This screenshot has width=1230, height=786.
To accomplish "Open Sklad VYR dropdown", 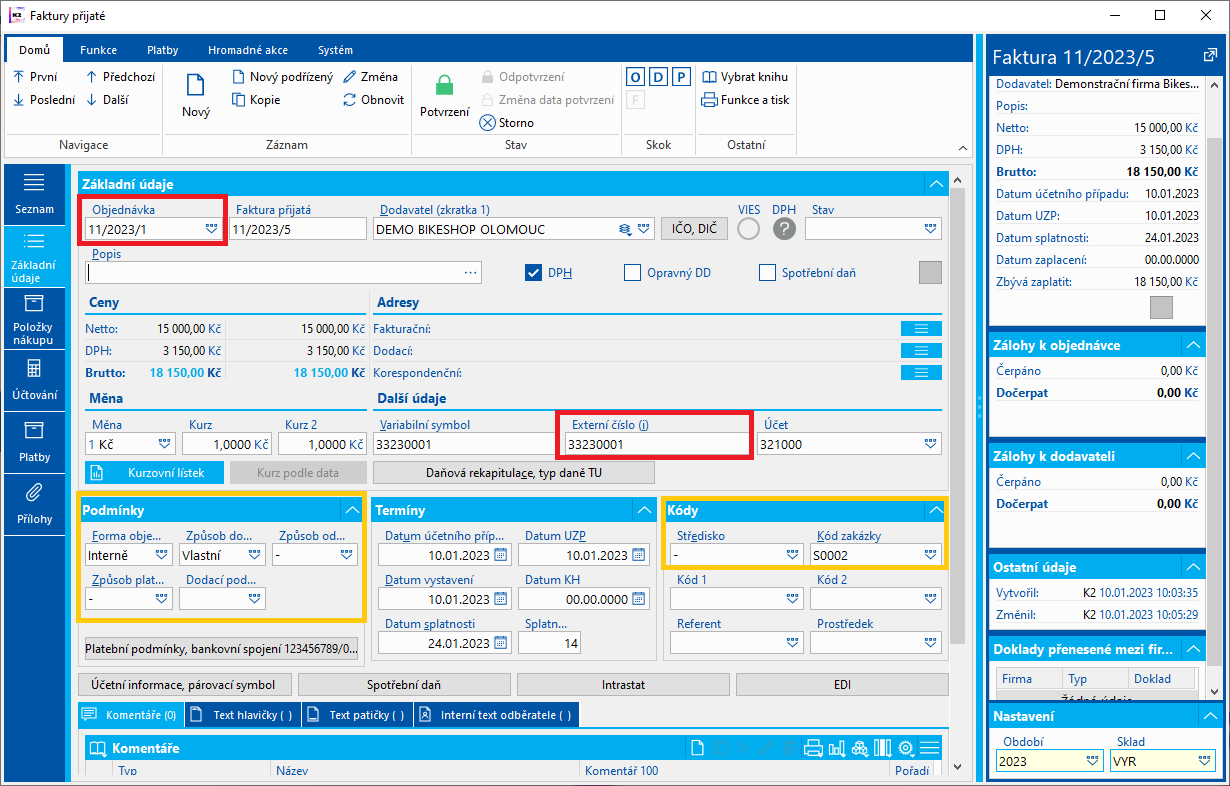I will coord(1206,761).
